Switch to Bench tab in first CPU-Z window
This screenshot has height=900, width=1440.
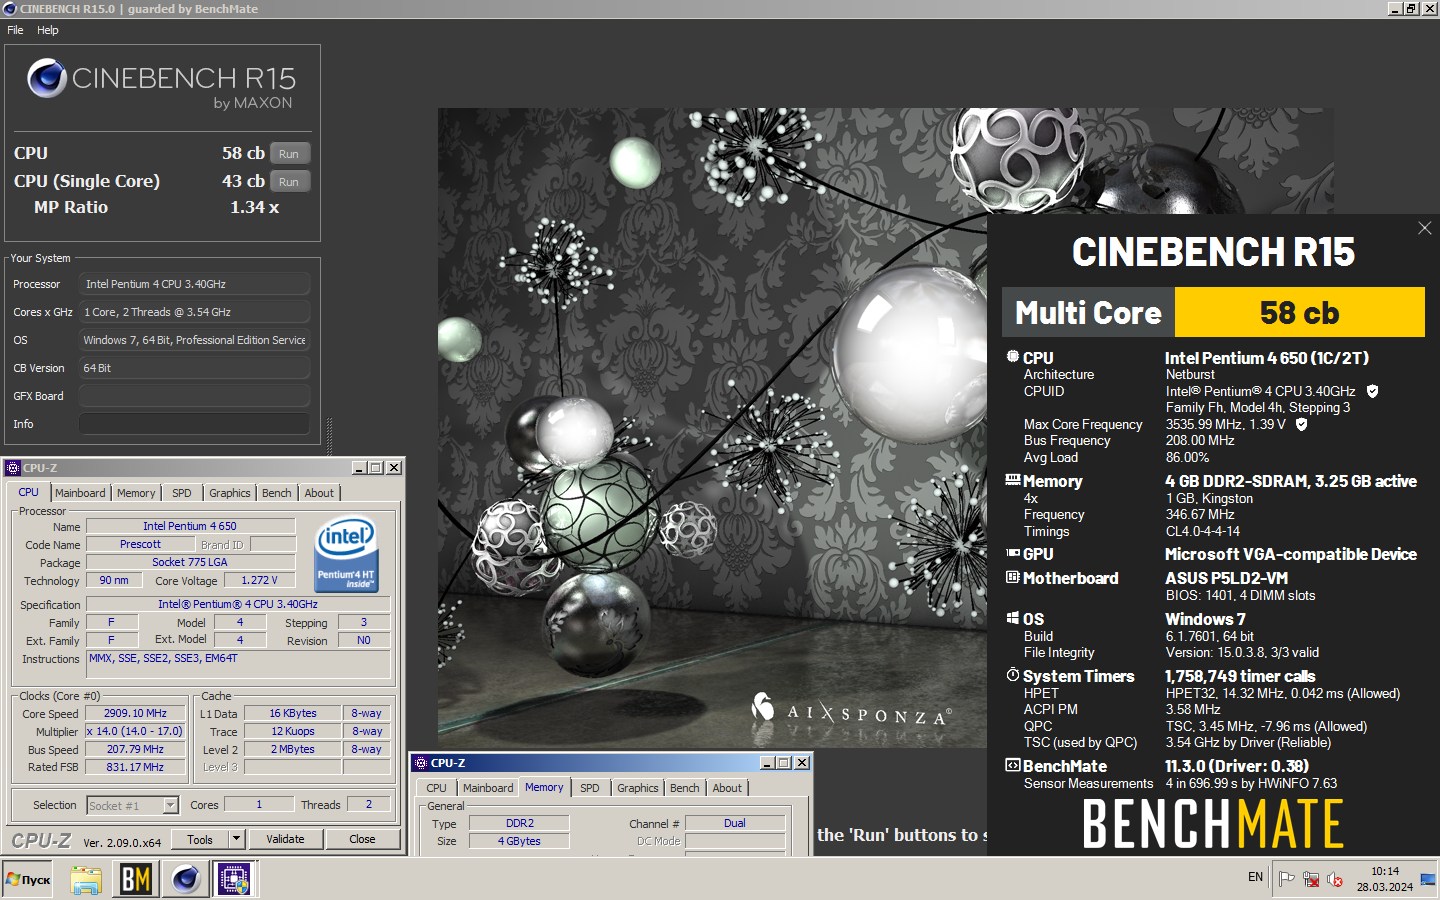[x=277, y=493]
